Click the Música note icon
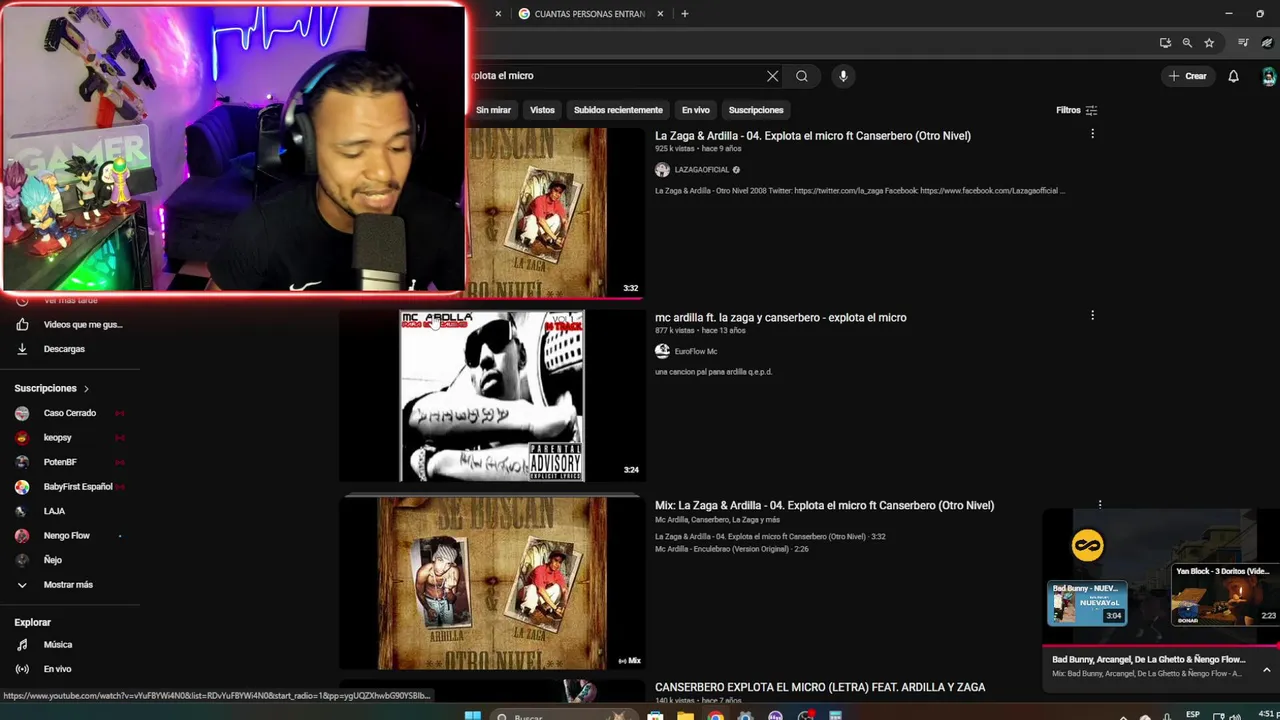This screenshot has height=720, width=1280. pos(22,645)
